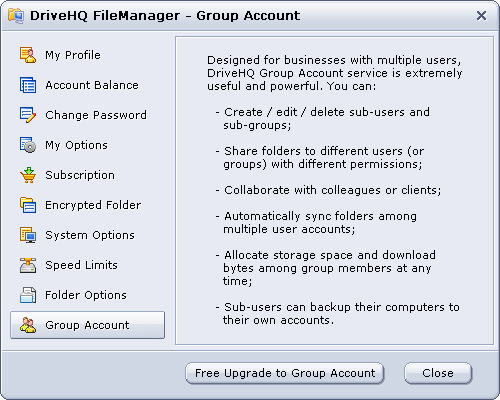Click Free Upgrade to Group Account button
The image size is (500, 400).
285,373
